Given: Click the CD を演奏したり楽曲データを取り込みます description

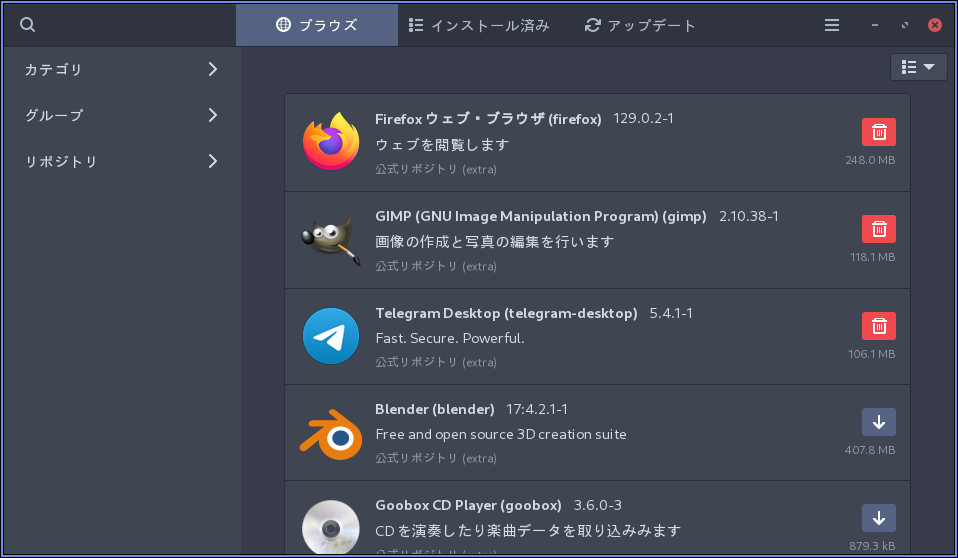Looking at the screenshot, I should pos(528,530).
